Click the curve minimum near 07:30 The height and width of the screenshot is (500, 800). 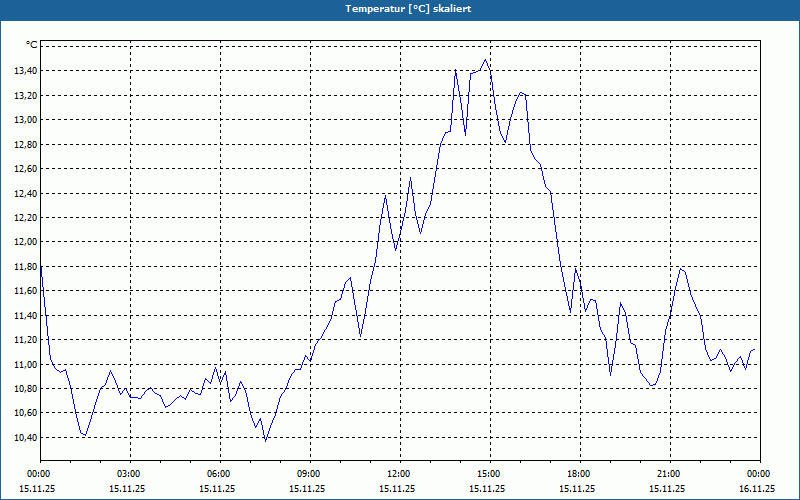point(265,441)
